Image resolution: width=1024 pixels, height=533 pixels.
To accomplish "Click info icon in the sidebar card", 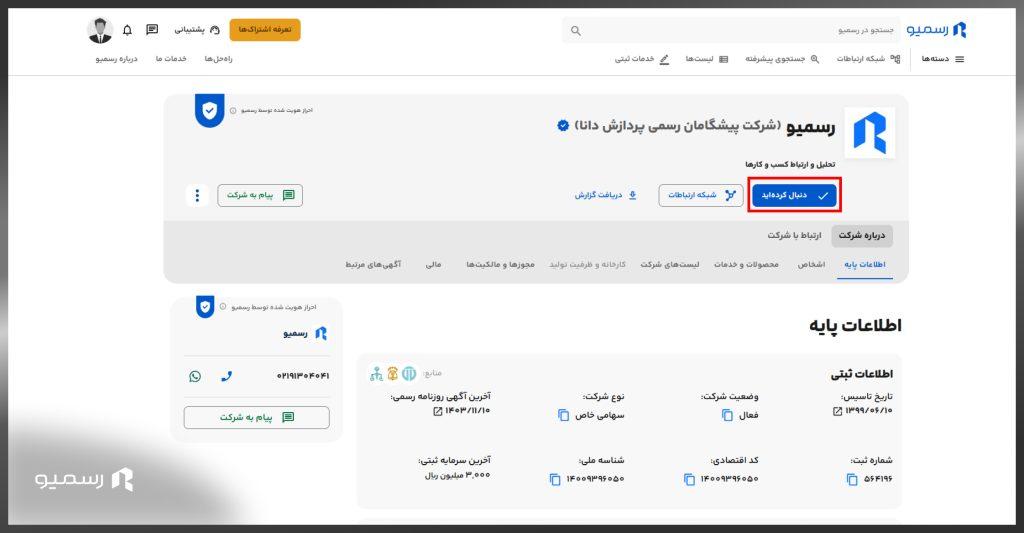I will 223,306.
